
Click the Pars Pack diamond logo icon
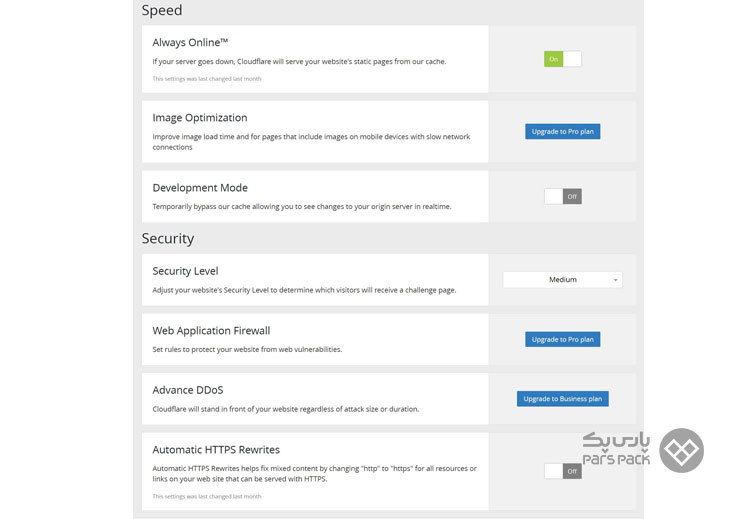[681, 451]
